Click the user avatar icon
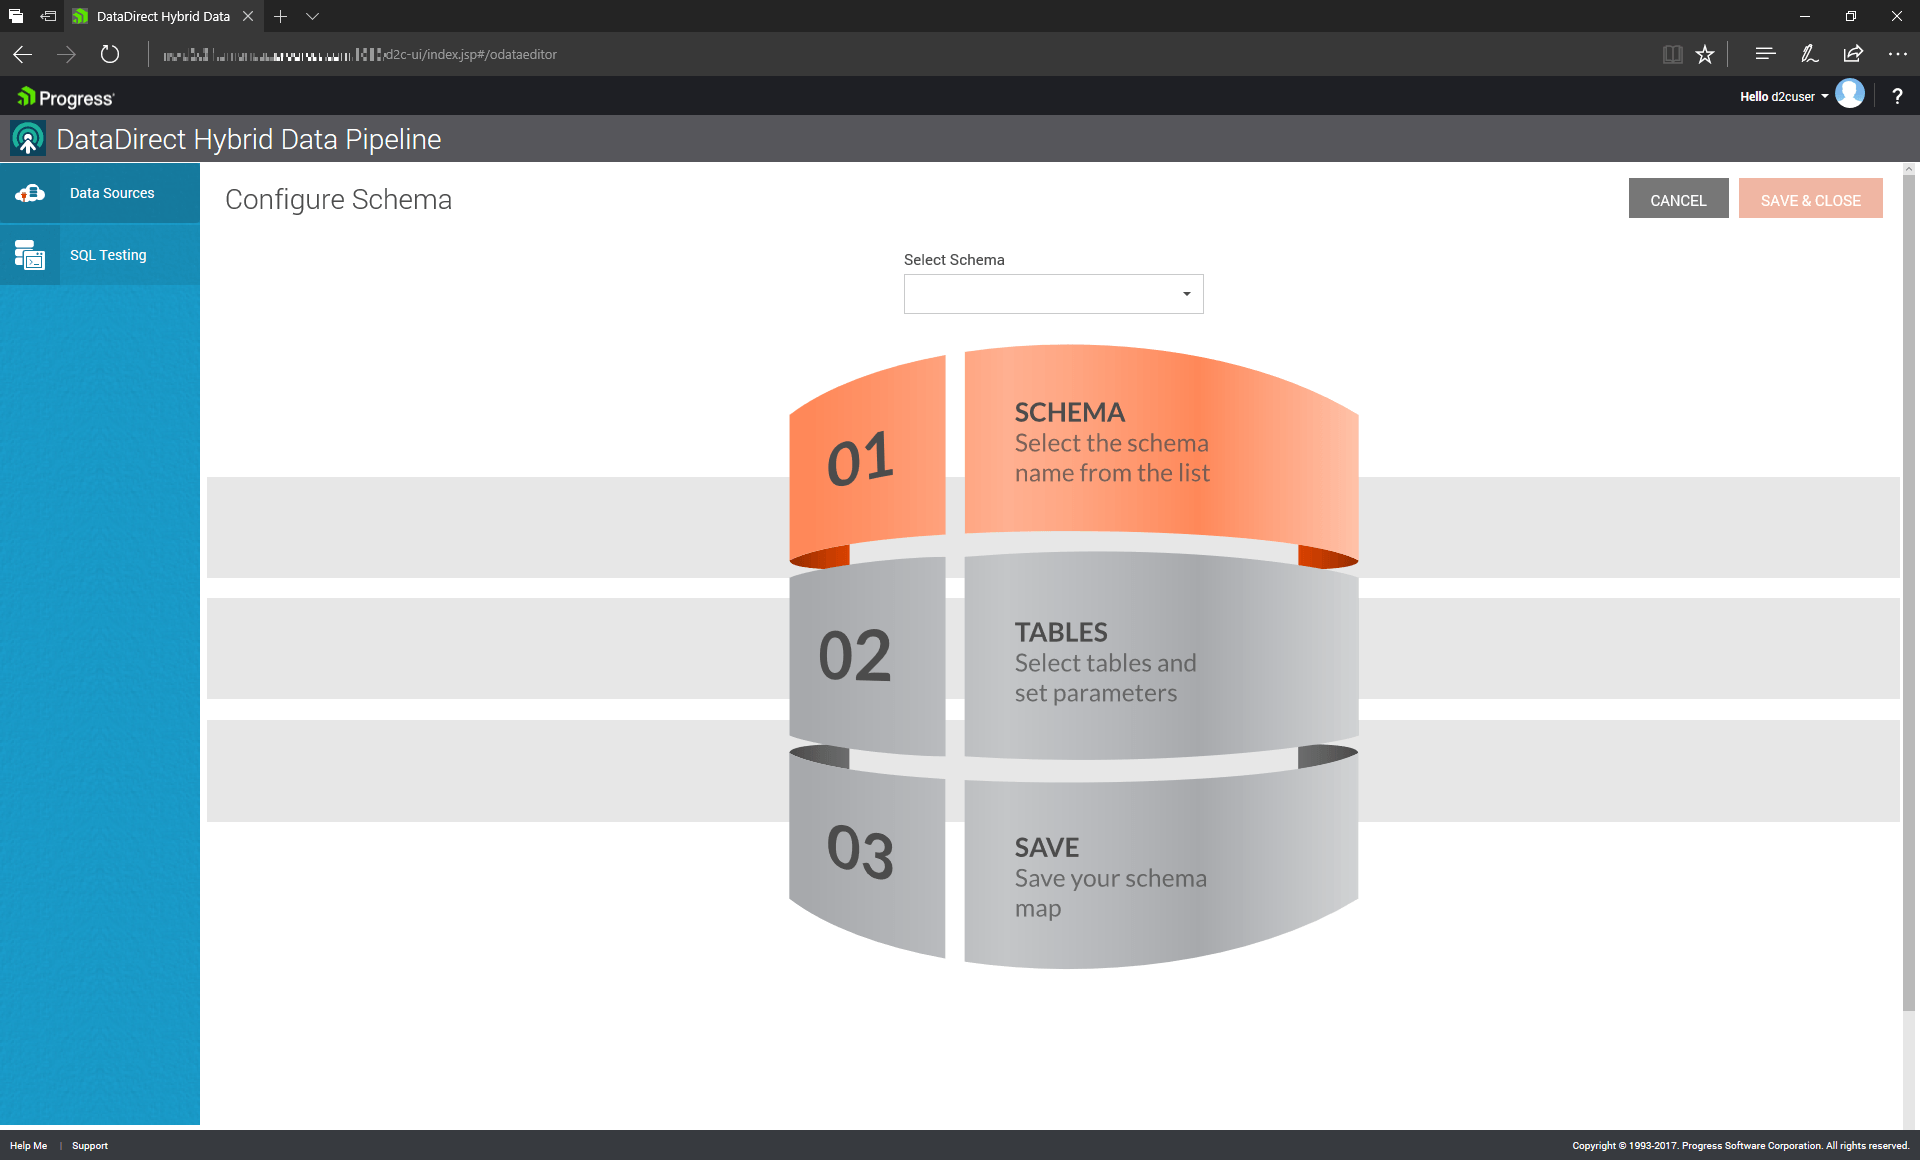1920x1160 pixels. coord(1850,94)
